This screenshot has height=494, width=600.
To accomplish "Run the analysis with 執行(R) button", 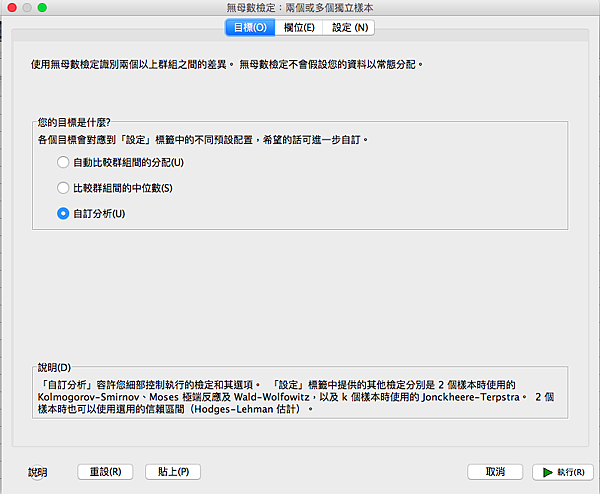I will point(563,472).
